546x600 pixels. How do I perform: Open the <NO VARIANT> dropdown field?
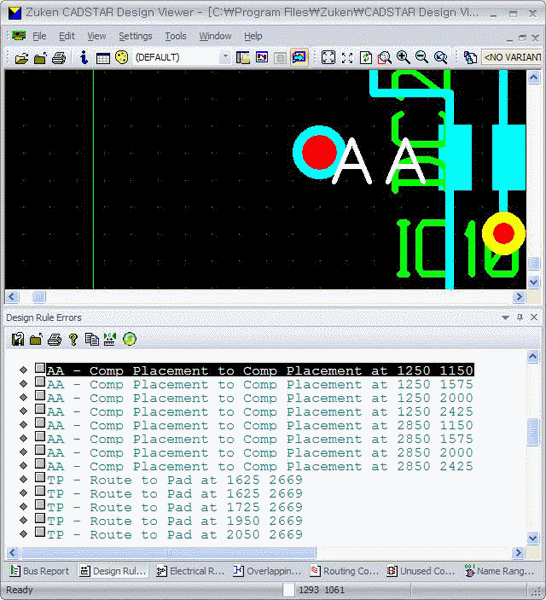[512, 58]
